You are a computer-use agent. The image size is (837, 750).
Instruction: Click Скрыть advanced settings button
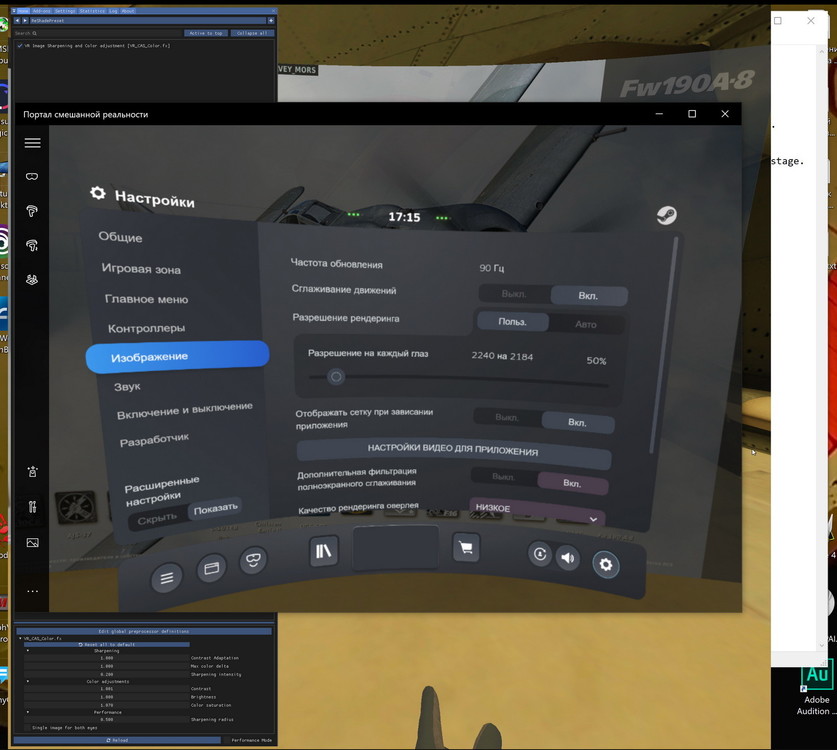coord(157,519)
